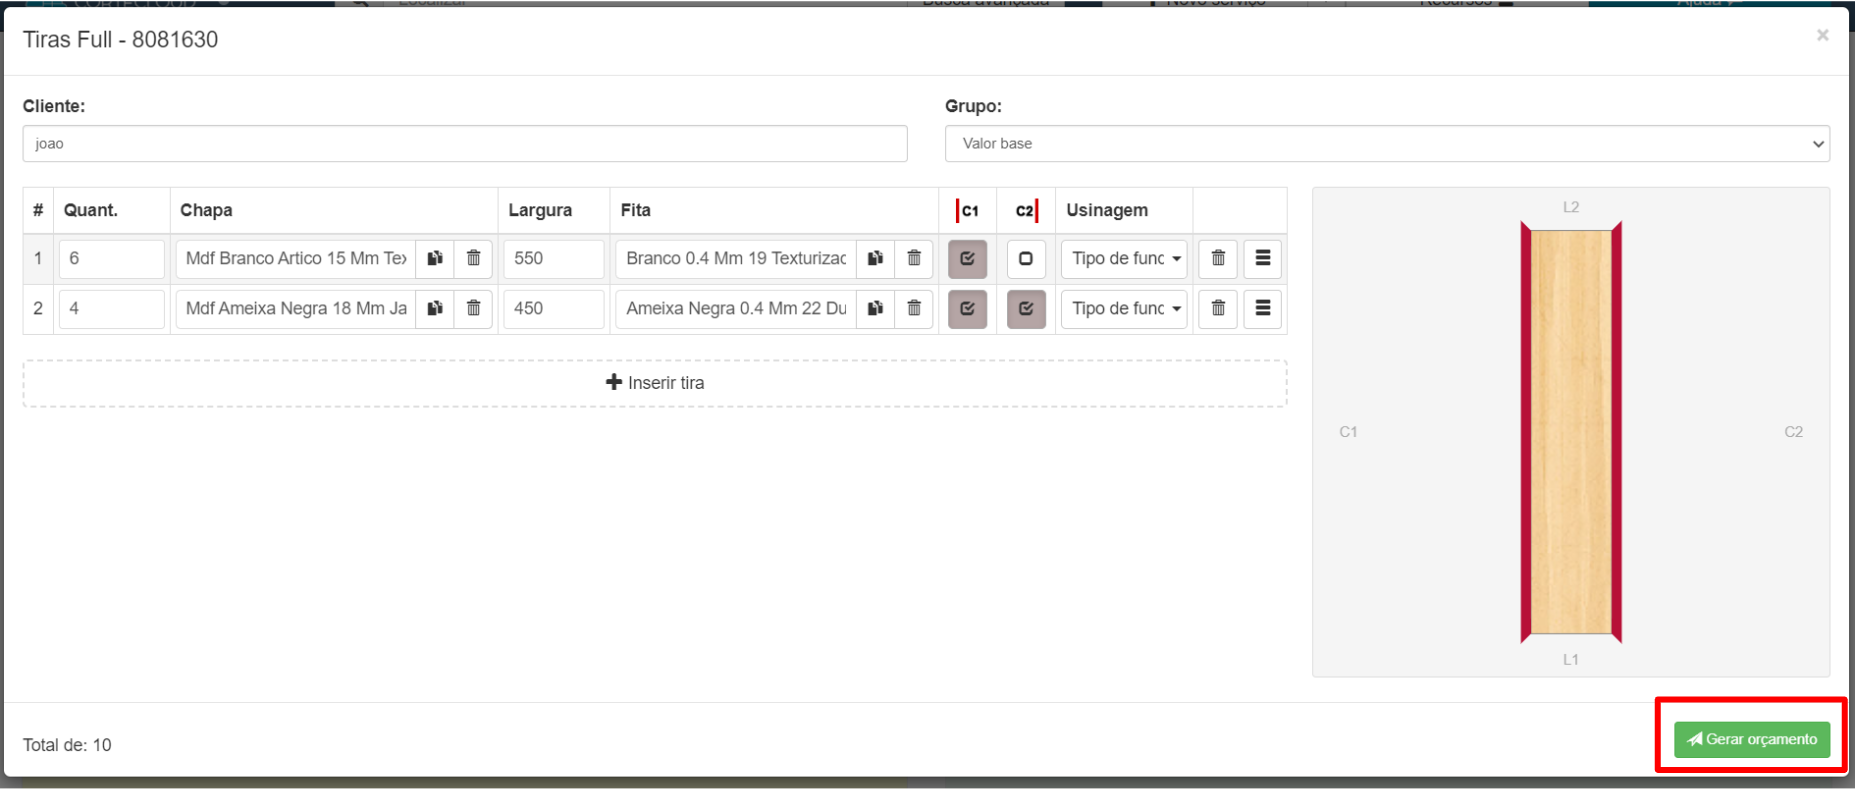The width and height of the screenshot is (1856, 796).
Task: Close the Tiras Full dialog
Action: pyautogui.click(x=1823, y=36)
